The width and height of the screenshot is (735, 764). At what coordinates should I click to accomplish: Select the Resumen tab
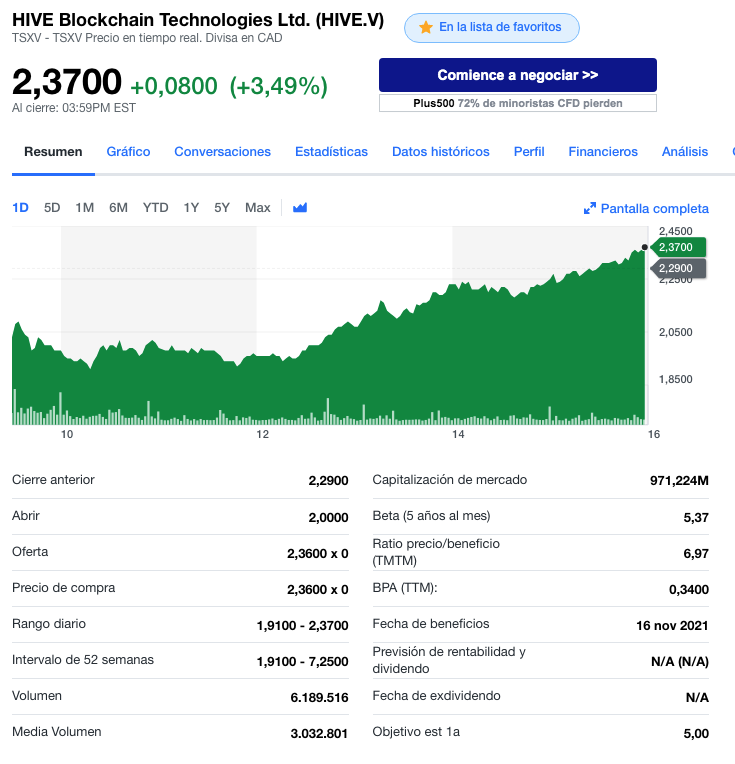point(53,152)
